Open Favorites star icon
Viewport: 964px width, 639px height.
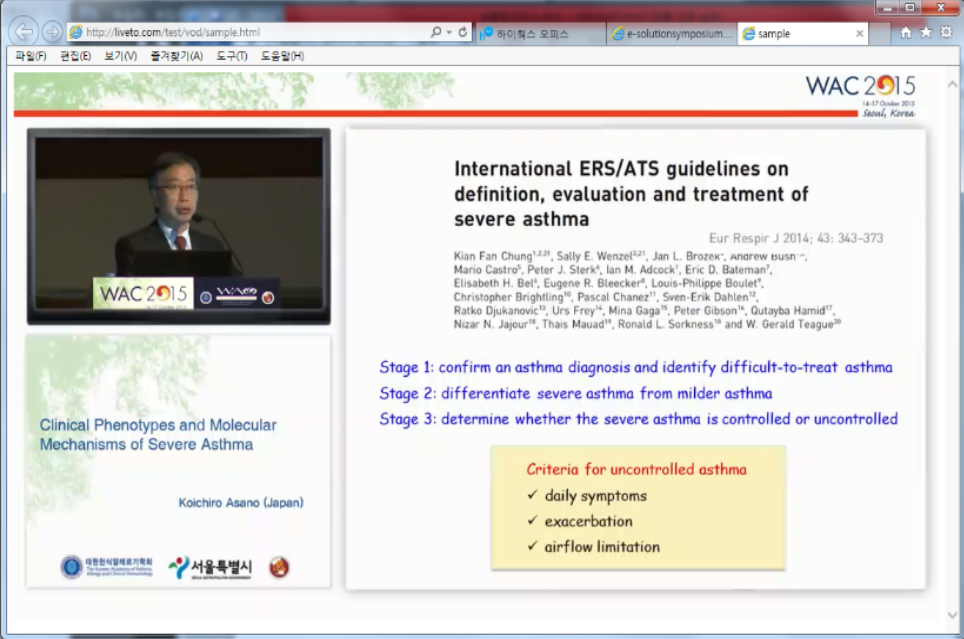click(x=926, y=32)
